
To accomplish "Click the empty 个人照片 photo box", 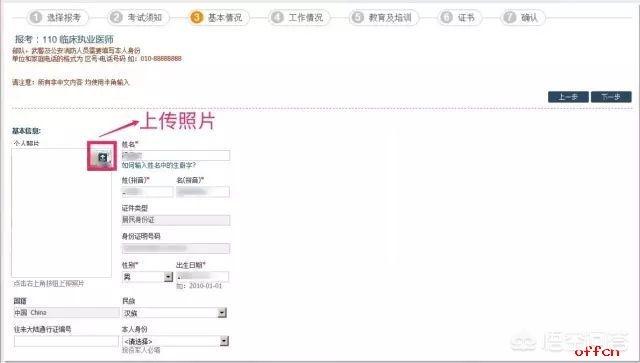I will [61, 212].
